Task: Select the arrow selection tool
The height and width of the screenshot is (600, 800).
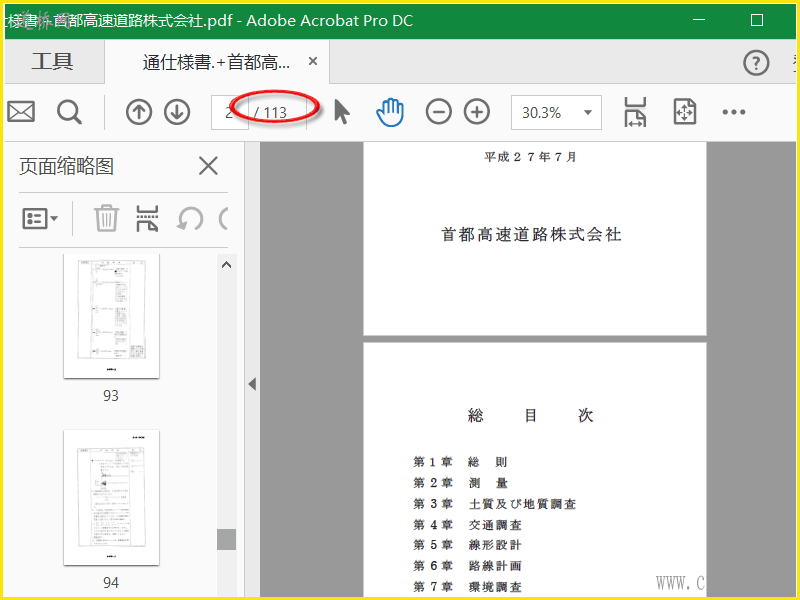Action: (x=342, y=112)
